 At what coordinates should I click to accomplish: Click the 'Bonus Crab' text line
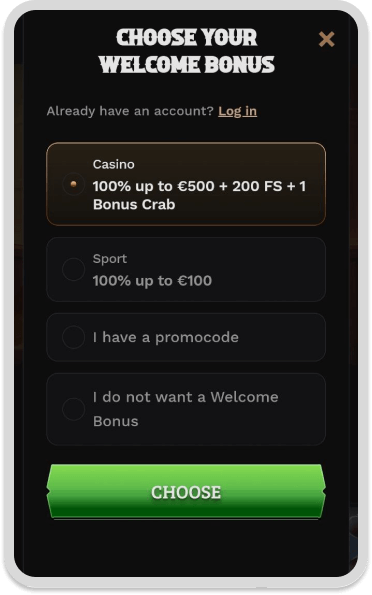(134, 205)
